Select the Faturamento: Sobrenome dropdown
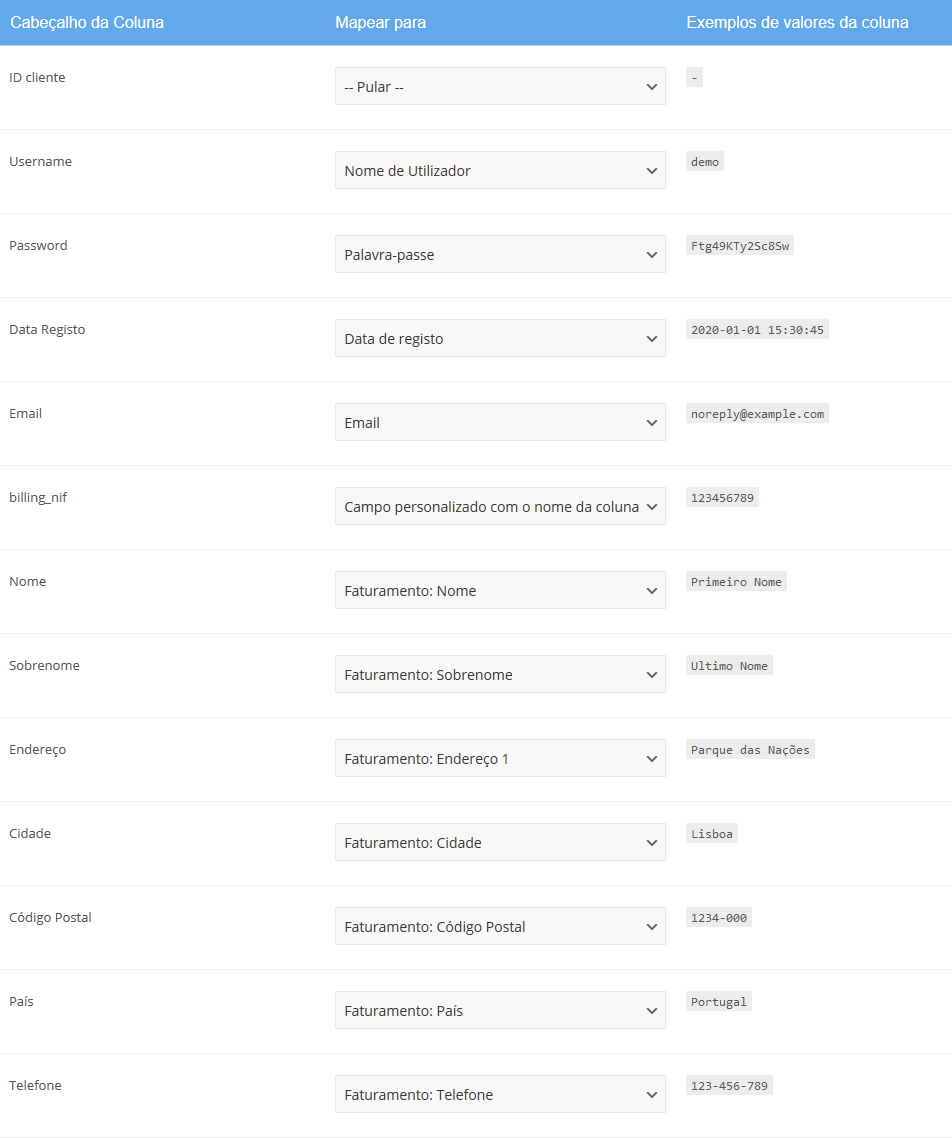 (500, 674)
